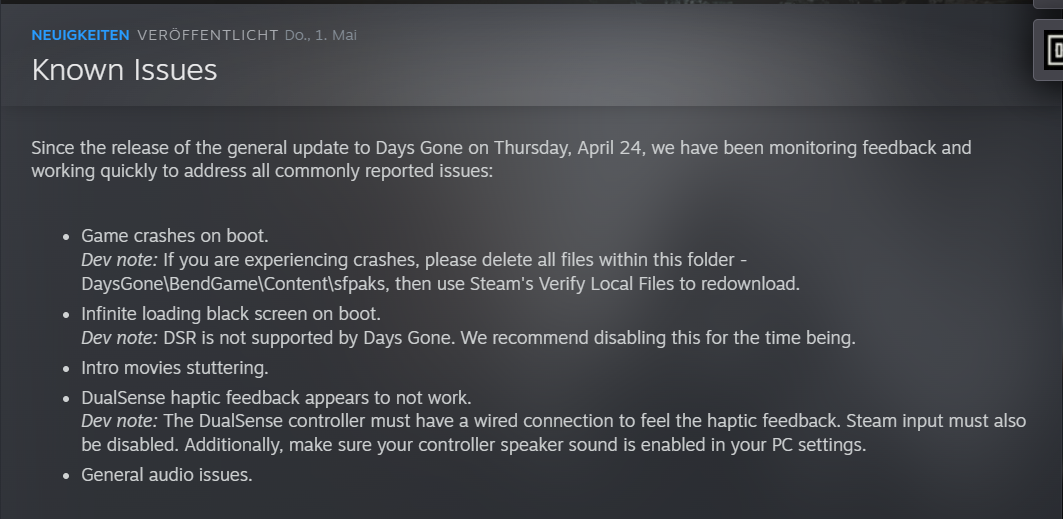The image size is (1063, 519).
Task: Open the NEUIGKEITEN category label
Action: point(81,35)
